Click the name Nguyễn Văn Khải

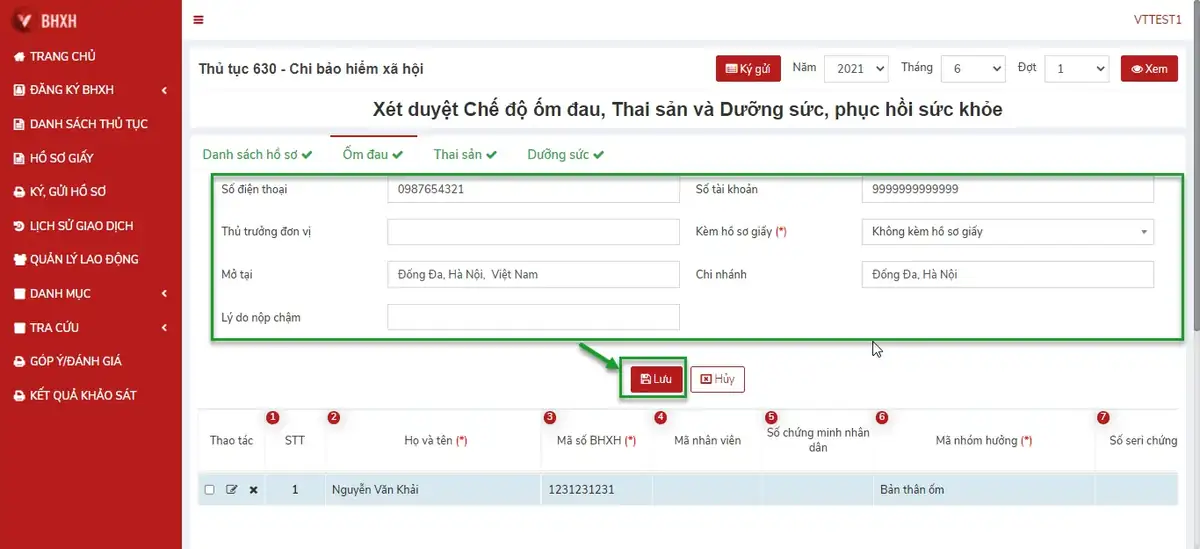coord(376,490)
